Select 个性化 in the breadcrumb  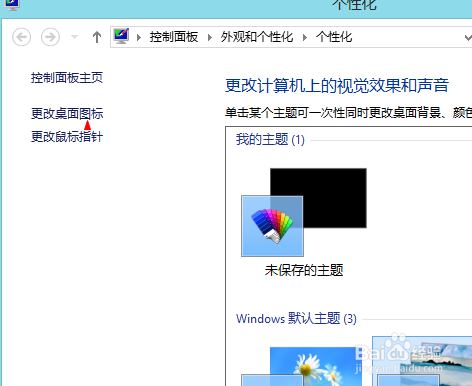coord(334,37)
